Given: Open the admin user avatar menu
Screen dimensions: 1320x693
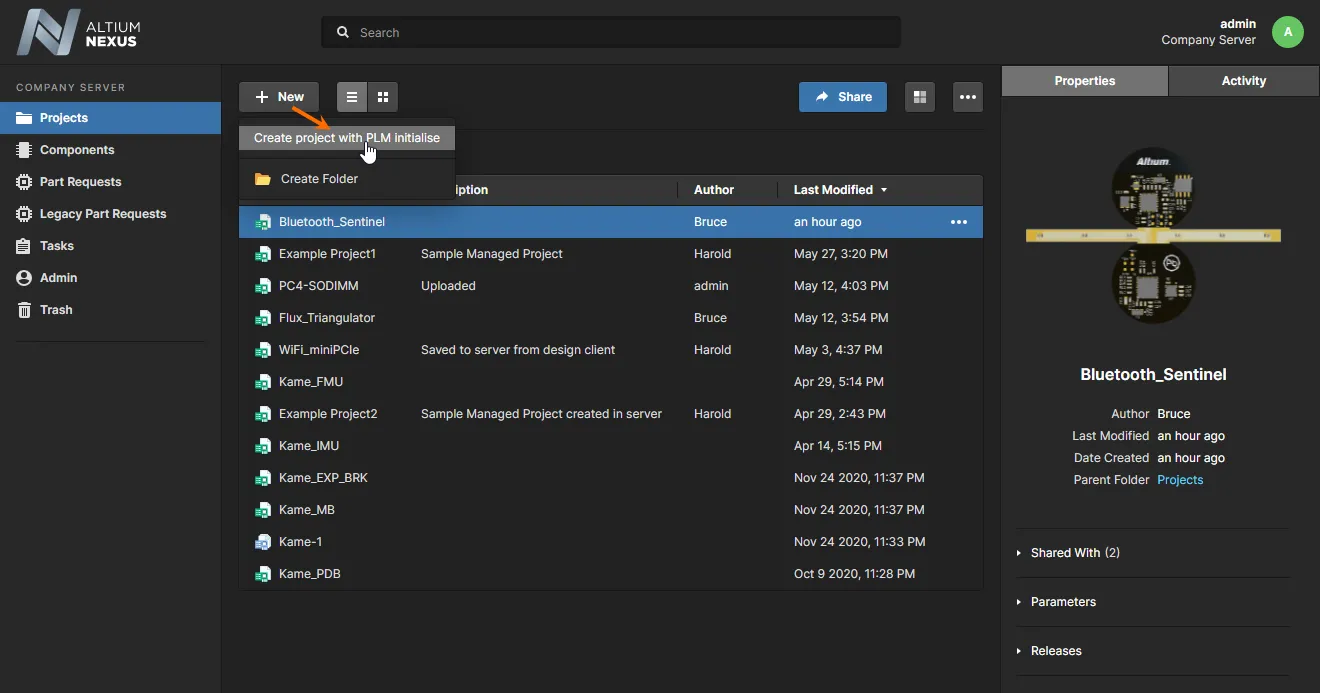Looking at the screenshot, I should [x=1288, y=32].
